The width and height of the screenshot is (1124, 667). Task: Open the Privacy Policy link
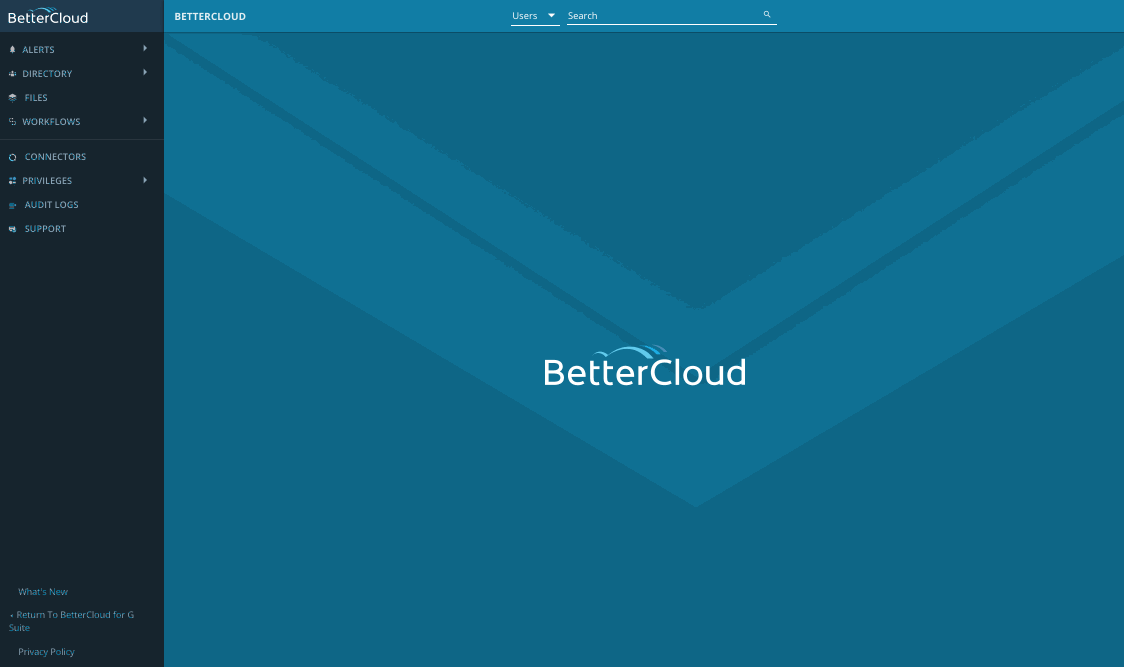[x=47, y=652]
